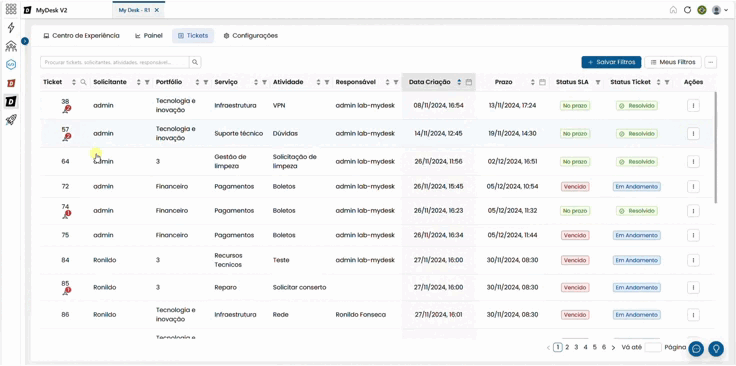Screen dimensions: 736x366
Task: Filter the Serviço column
Action: [264, 82]
